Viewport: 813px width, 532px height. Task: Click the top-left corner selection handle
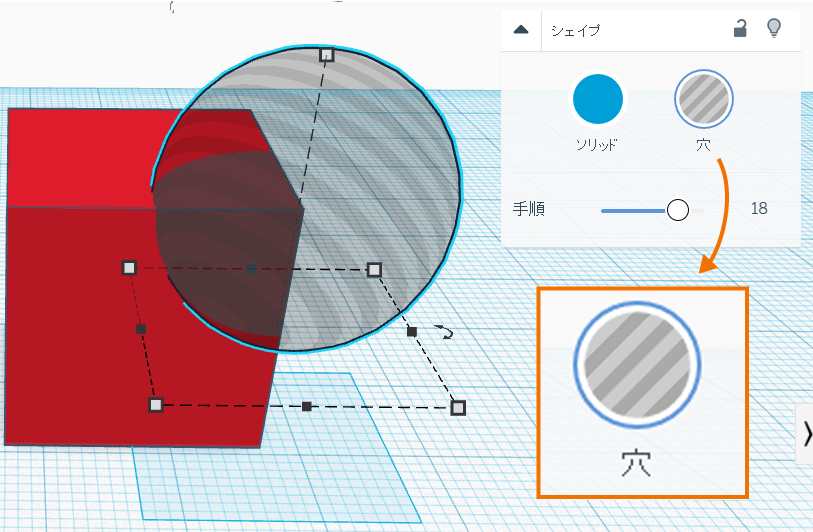click(x=129, y=268)
